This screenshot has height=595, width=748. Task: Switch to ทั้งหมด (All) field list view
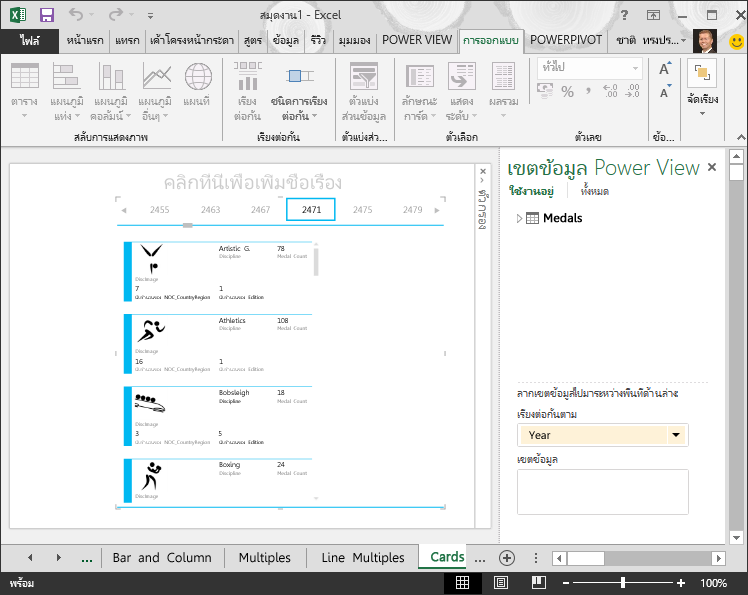pos(594,191)
